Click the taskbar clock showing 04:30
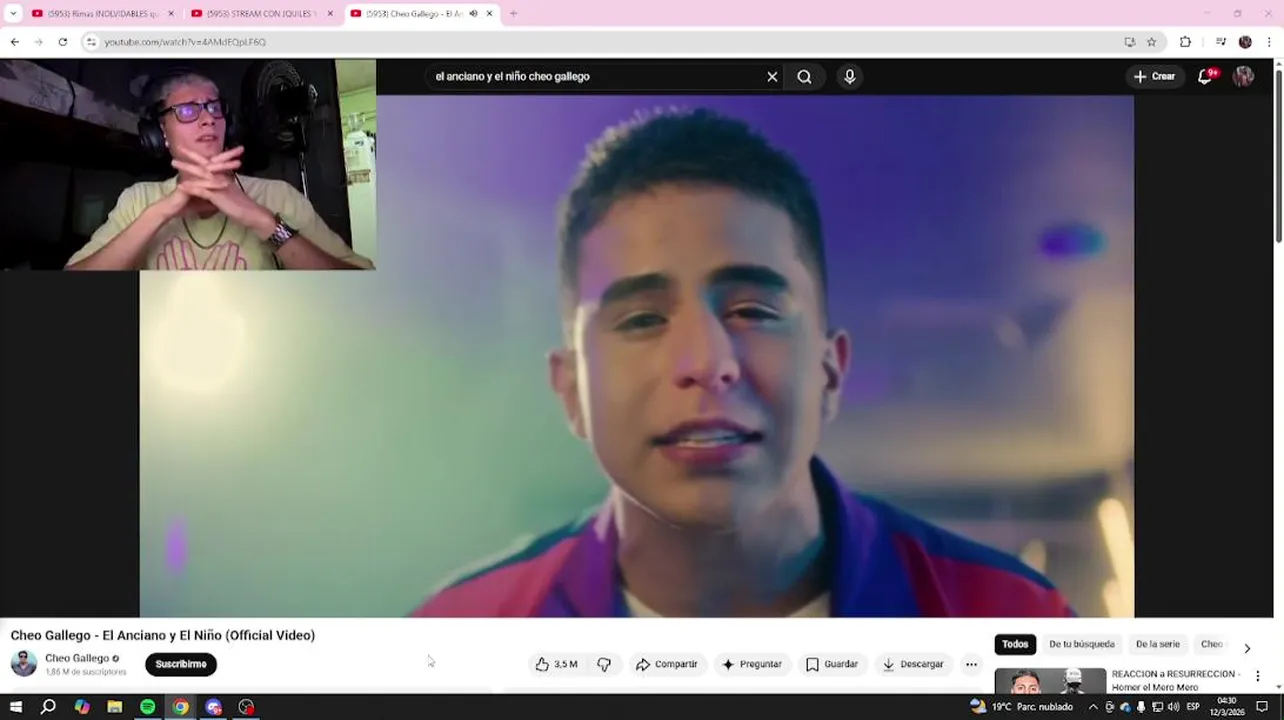Image resolution: width=1284 pixels, height=720 pixels. pos(1226,707)
